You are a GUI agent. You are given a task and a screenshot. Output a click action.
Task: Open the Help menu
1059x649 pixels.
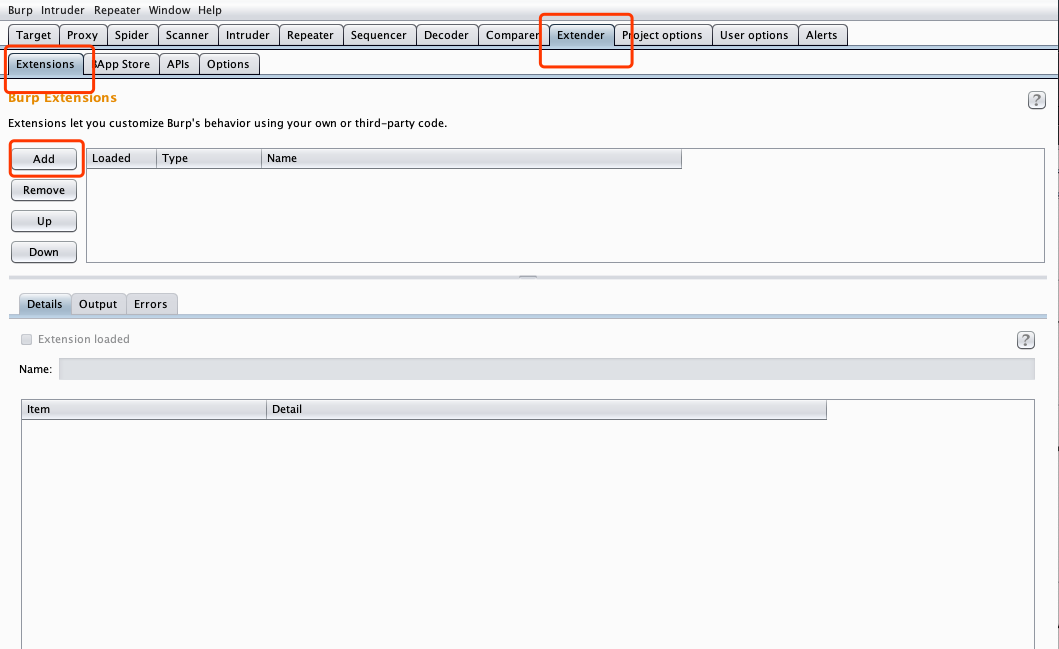point(209,10)
